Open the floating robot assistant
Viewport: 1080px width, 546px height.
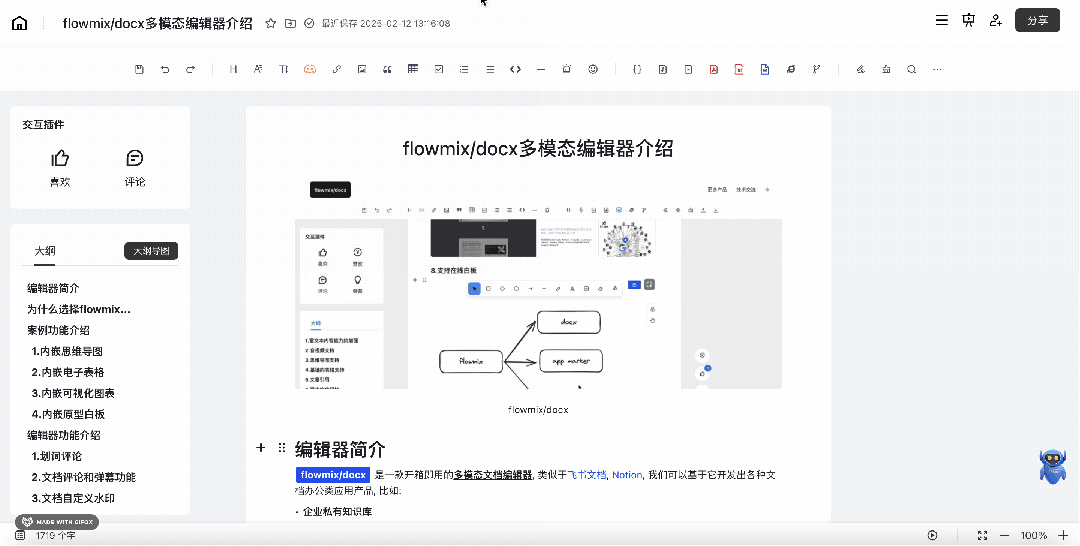tap(1052, 466)
